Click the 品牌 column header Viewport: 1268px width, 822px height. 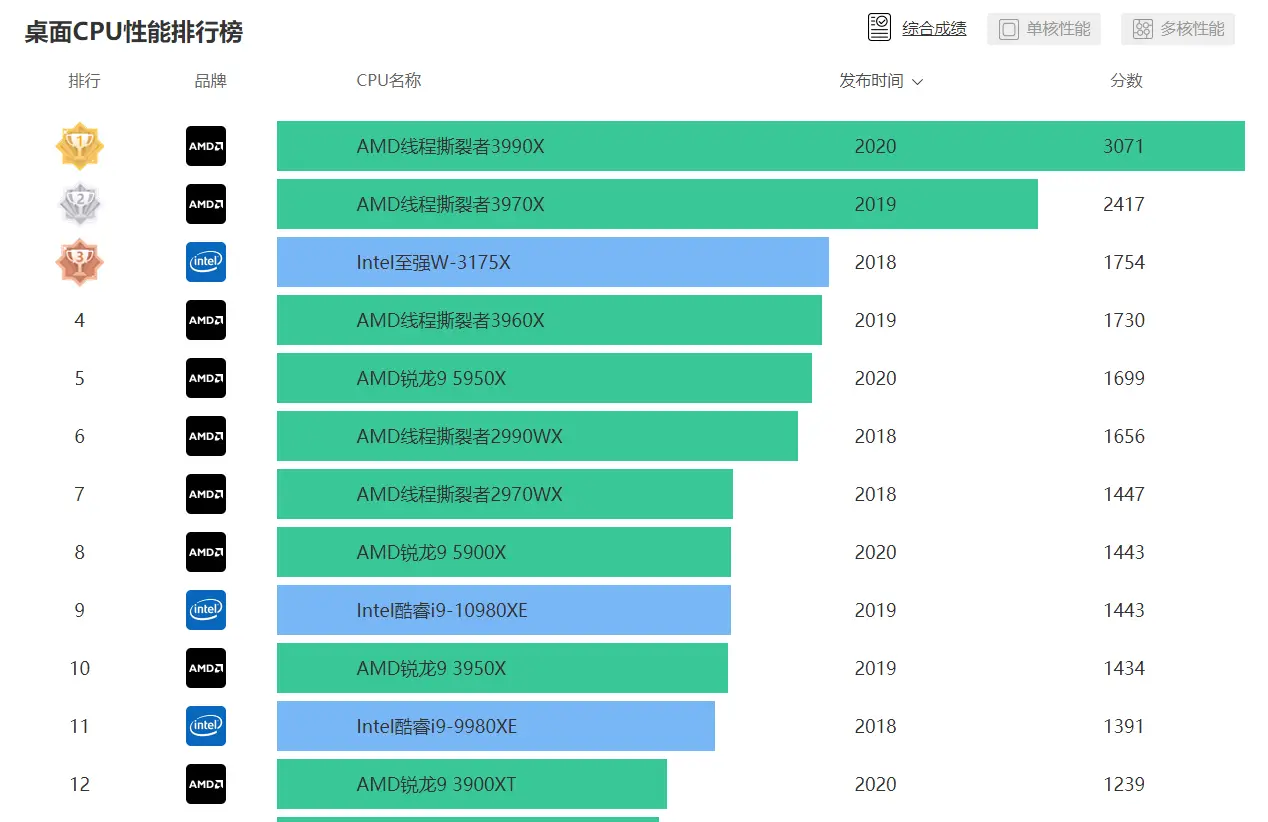pos(210,81)
